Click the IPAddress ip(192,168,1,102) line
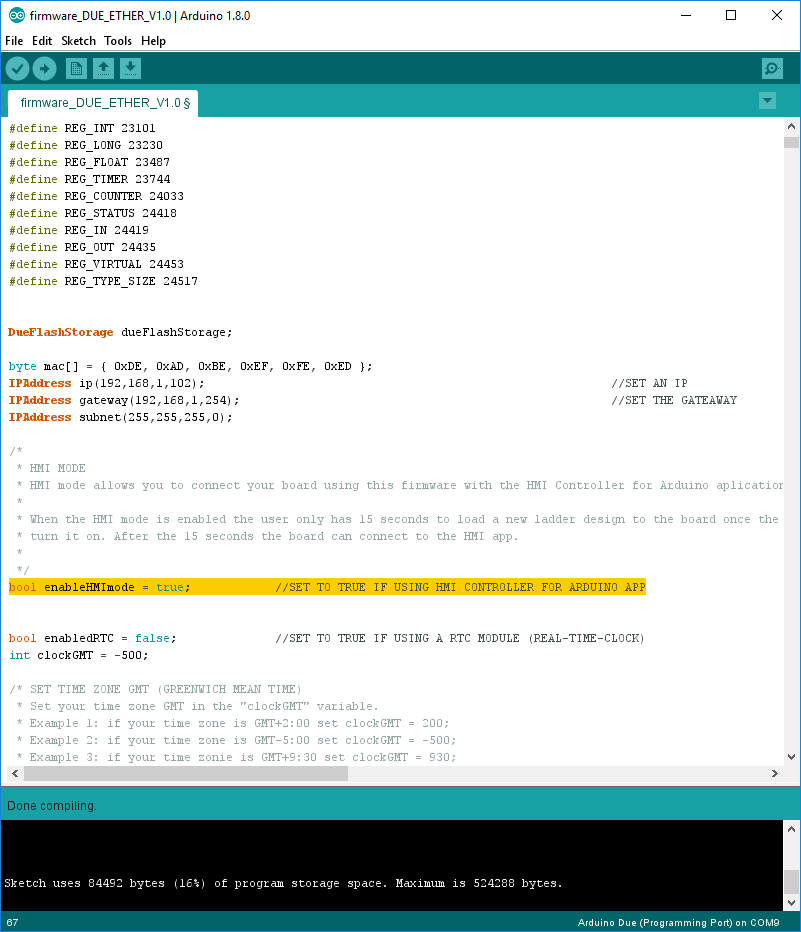 (x=106, y=383)
